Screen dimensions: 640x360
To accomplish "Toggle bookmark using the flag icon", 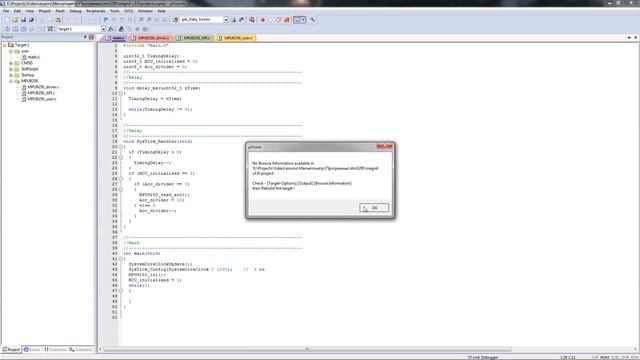I will pyautogui.click(x=106, y=20).
